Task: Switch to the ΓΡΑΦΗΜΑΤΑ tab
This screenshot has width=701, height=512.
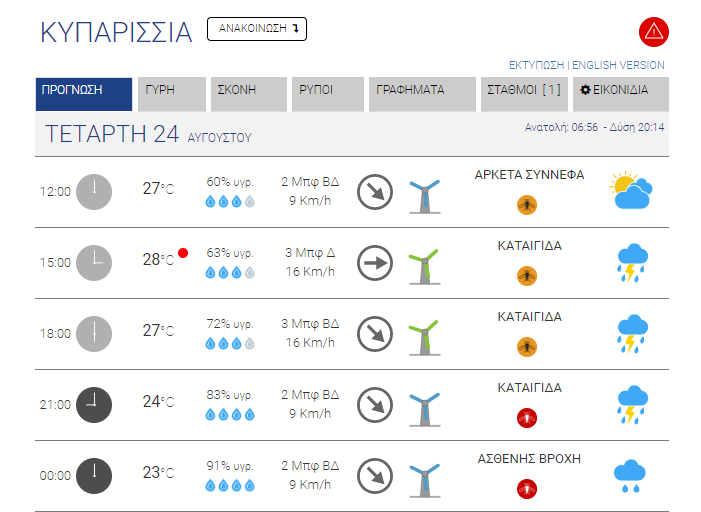Action: (x=422, y=94)
